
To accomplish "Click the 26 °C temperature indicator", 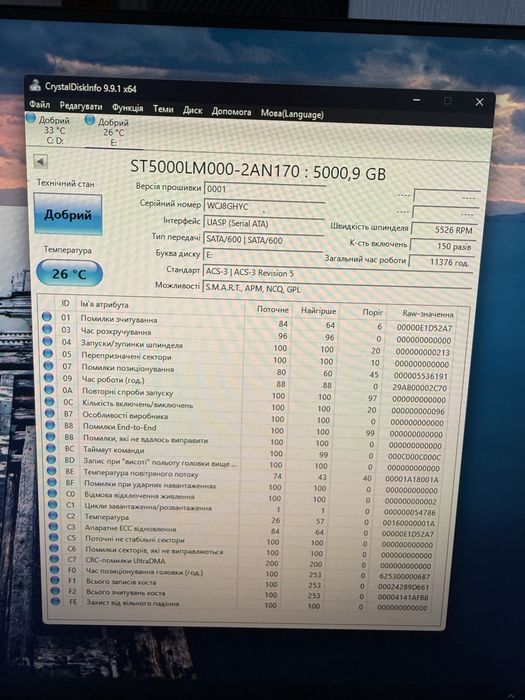I will click(69, 273).
